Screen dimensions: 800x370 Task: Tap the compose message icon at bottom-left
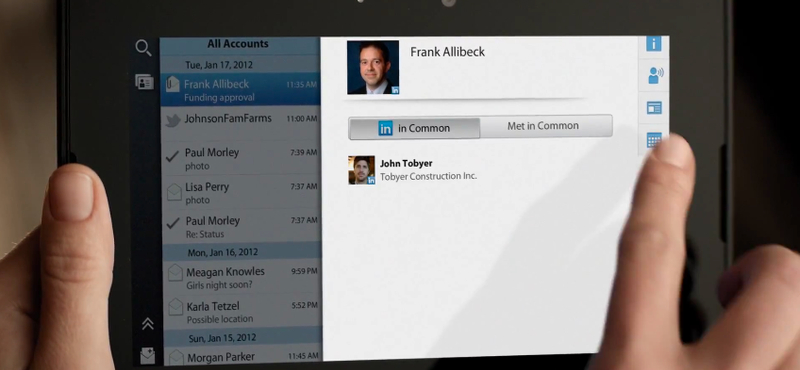tap(147, 355)
